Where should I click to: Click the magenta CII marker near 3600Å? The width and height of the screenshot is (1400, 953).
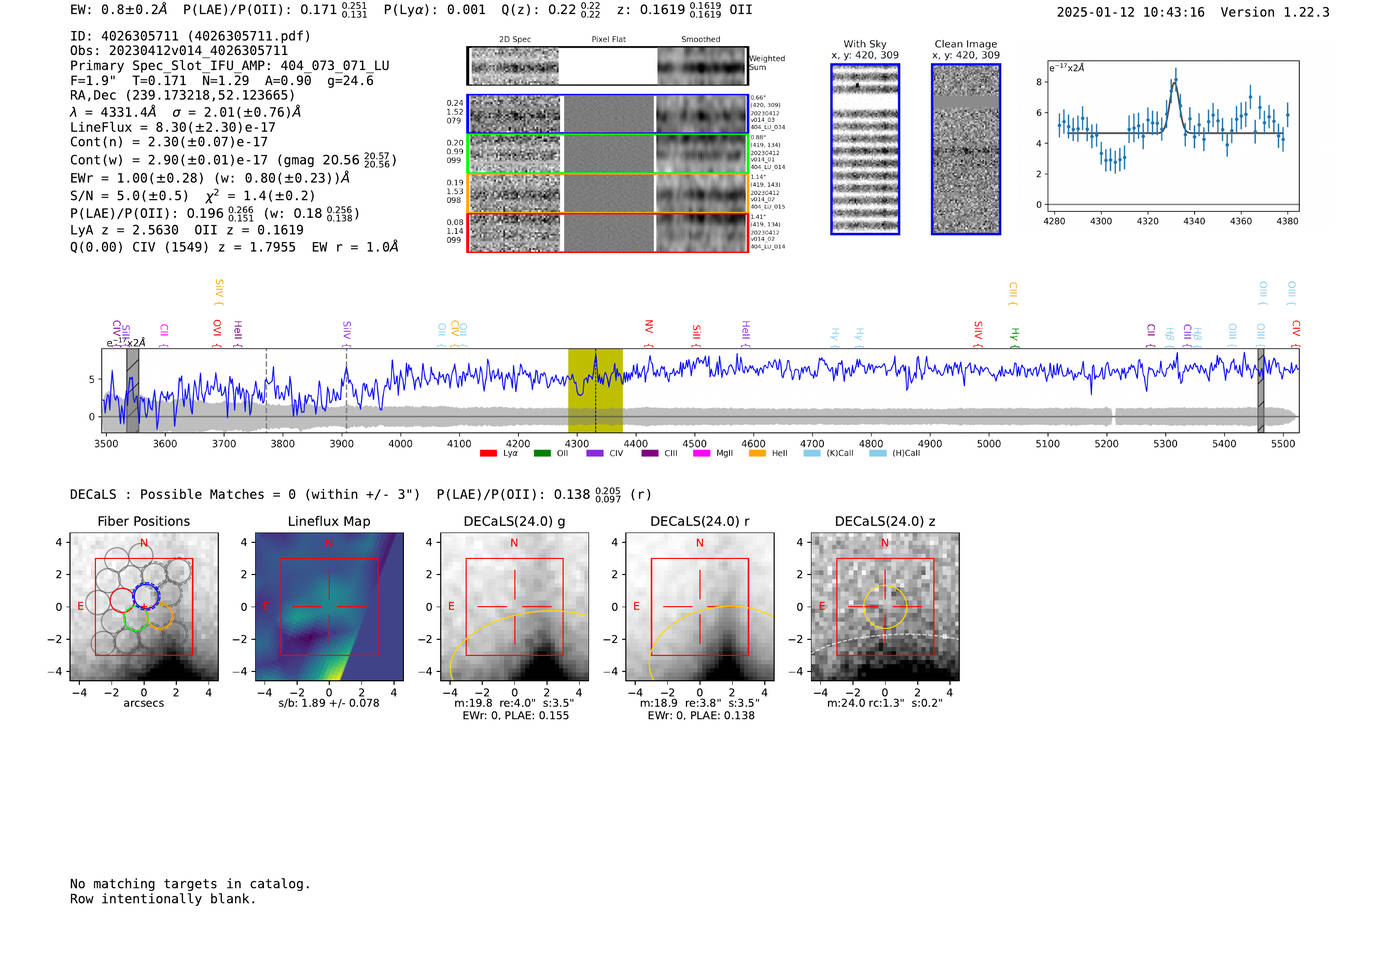pos(164,335)
